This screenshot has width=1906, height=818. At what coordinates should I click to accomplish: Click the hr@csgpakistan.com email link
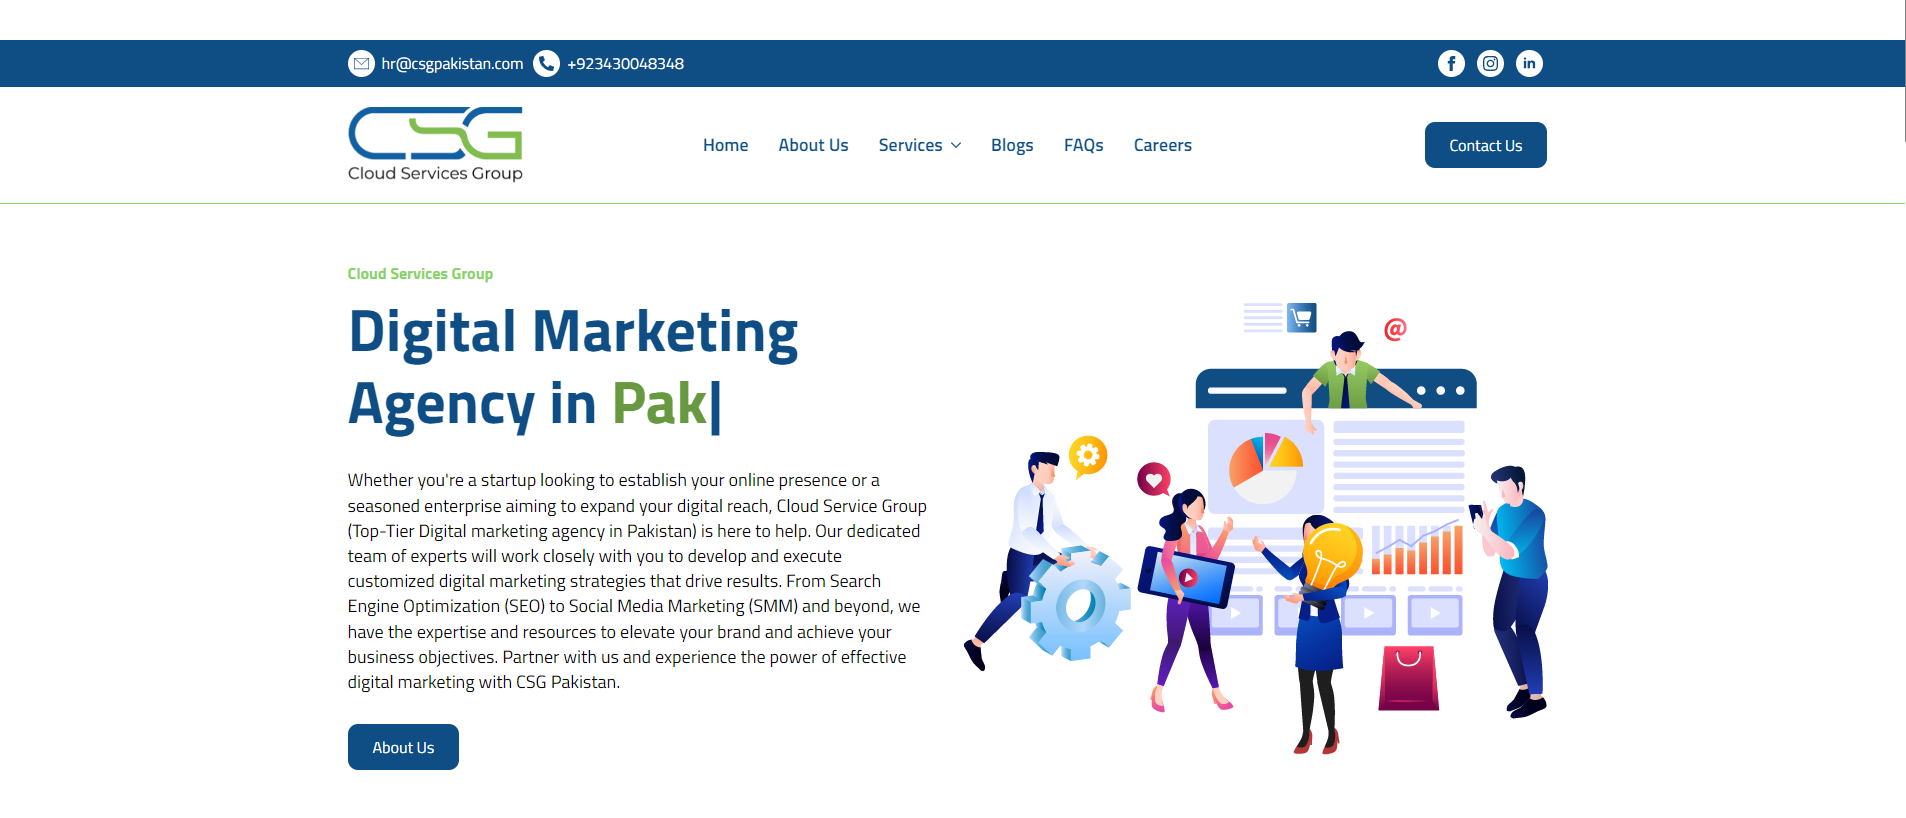(x=452, y=64)
